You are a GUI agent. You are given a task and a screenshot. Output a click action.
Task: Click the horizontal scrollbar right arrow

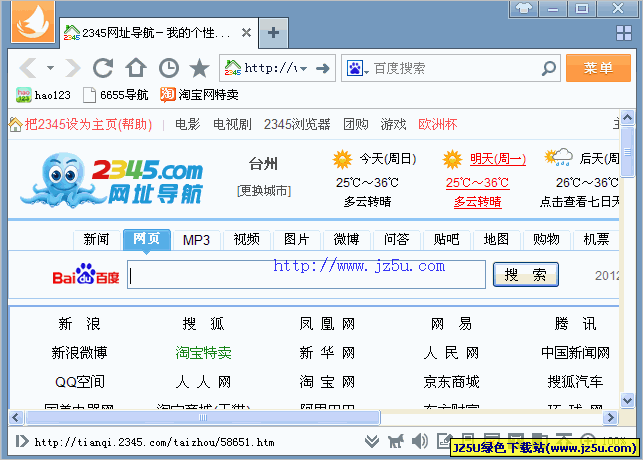pyautogui.click(x=611, y=417)
